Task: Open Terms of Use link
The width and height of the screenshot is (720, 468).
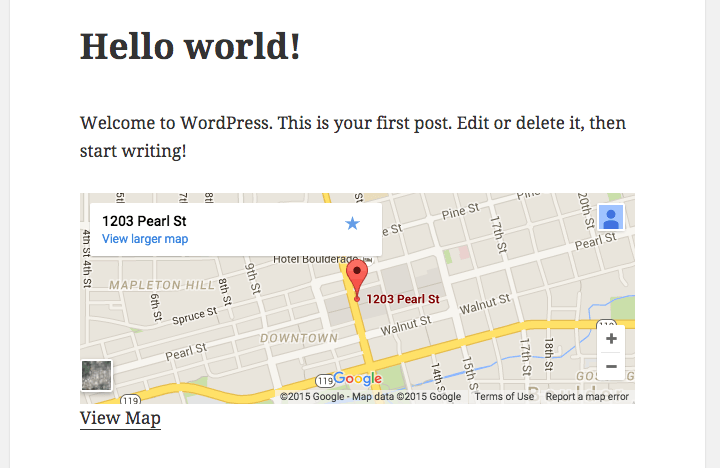Action: coord(504,396)
